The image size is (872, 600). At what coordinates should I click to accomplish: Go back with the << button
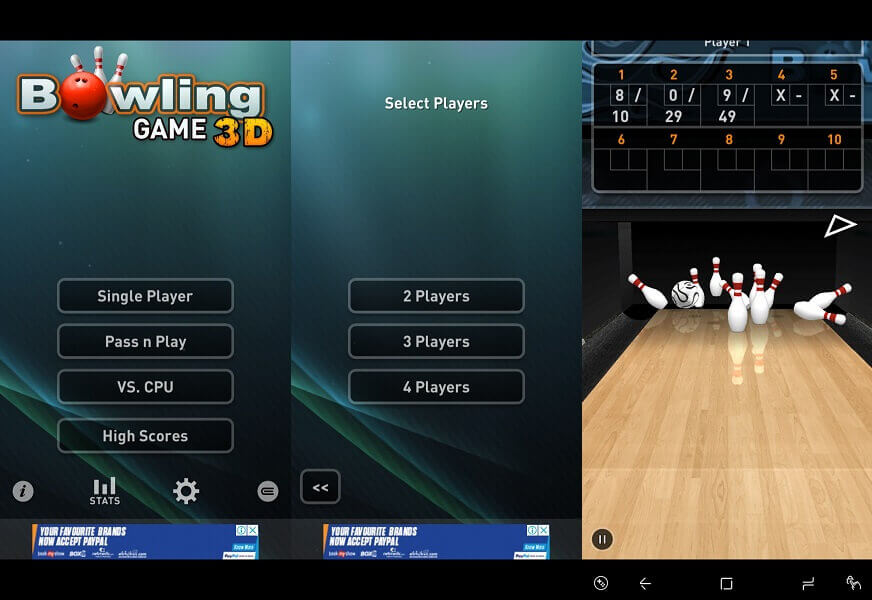pos(320,487)
